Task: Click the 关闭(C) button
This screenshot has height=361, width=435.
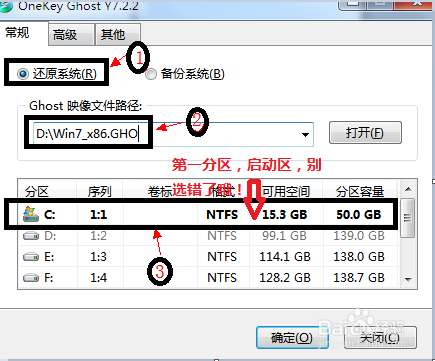Action: point(380,338)
